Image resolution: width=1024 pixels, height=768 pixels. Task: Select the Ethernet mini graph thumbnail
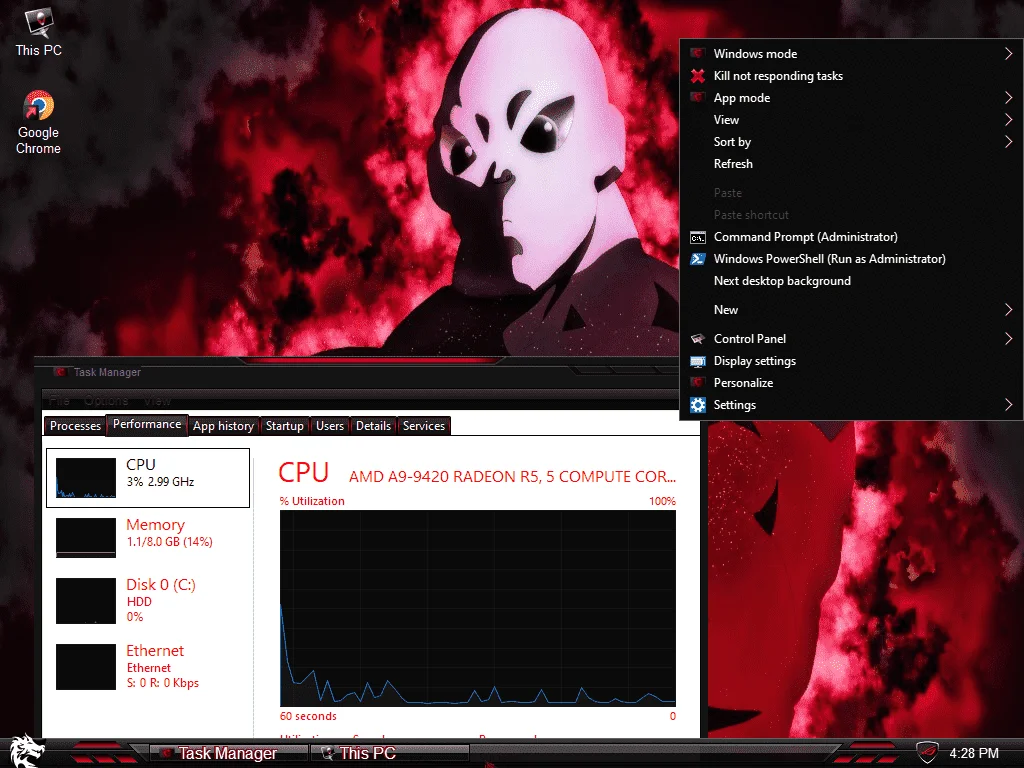(x=86, y=667)
